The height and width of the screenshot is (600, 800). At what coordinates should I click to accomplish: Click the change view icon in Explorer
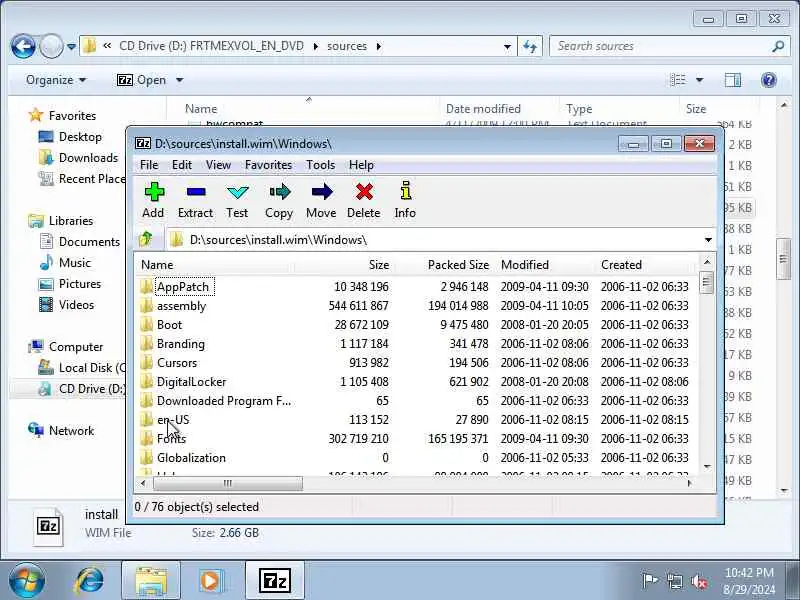tap(678, 80)
